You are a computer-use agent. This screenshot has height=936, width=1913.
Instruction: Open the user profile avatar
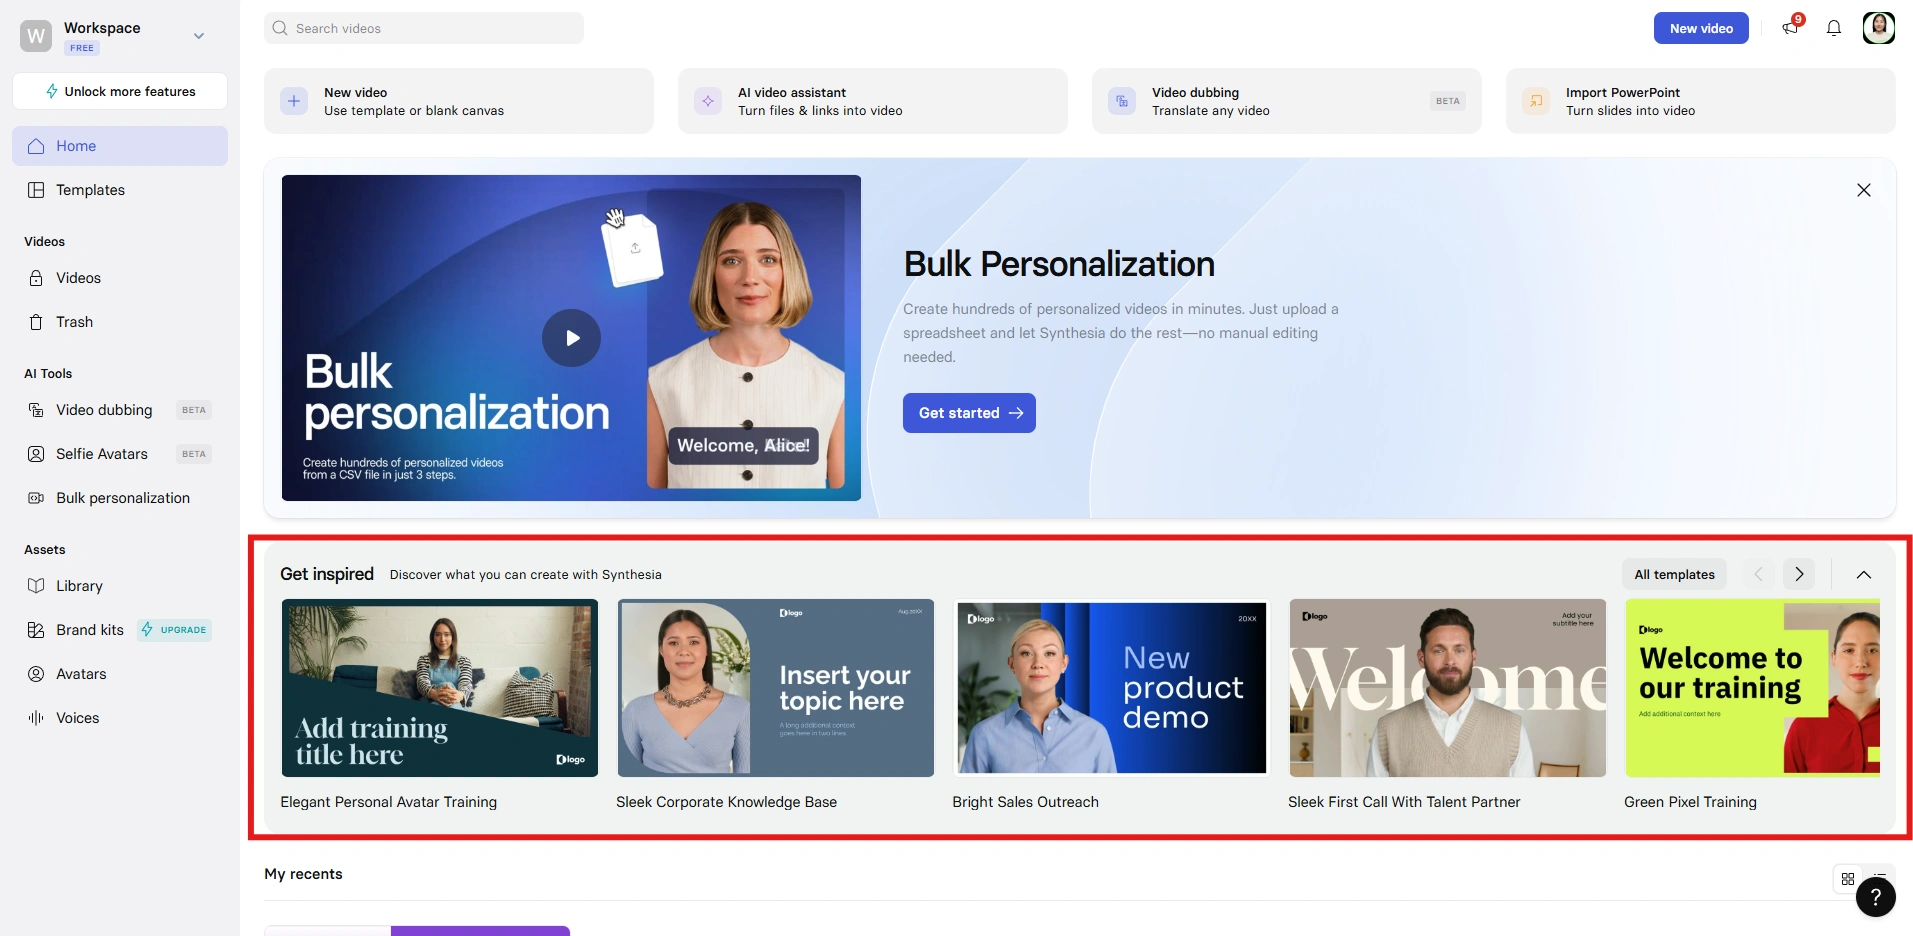1879,28
